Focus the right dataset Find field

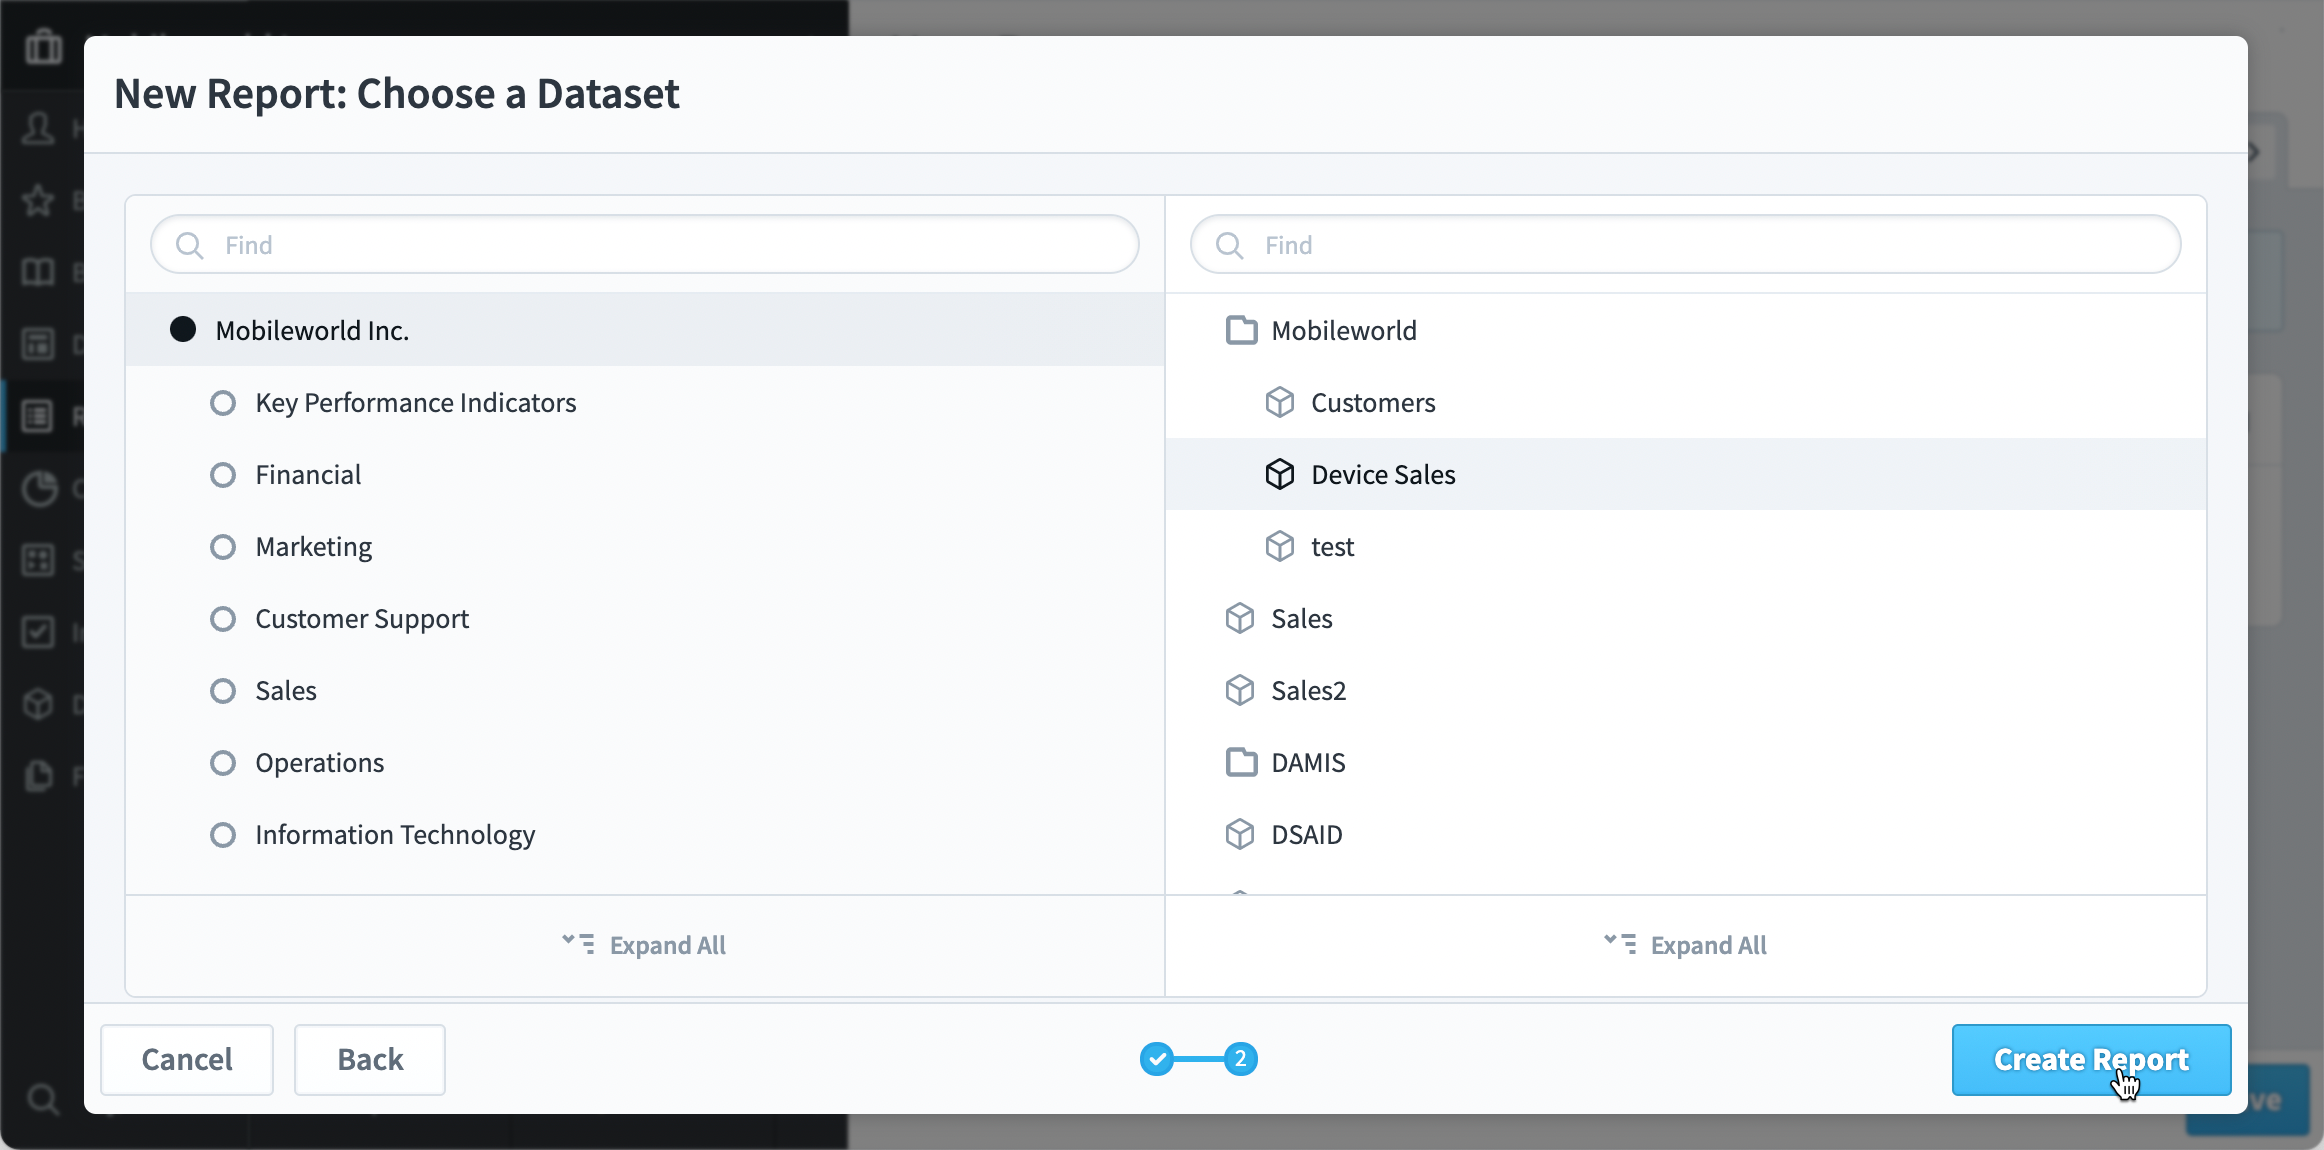click(x=1686, y=245)
